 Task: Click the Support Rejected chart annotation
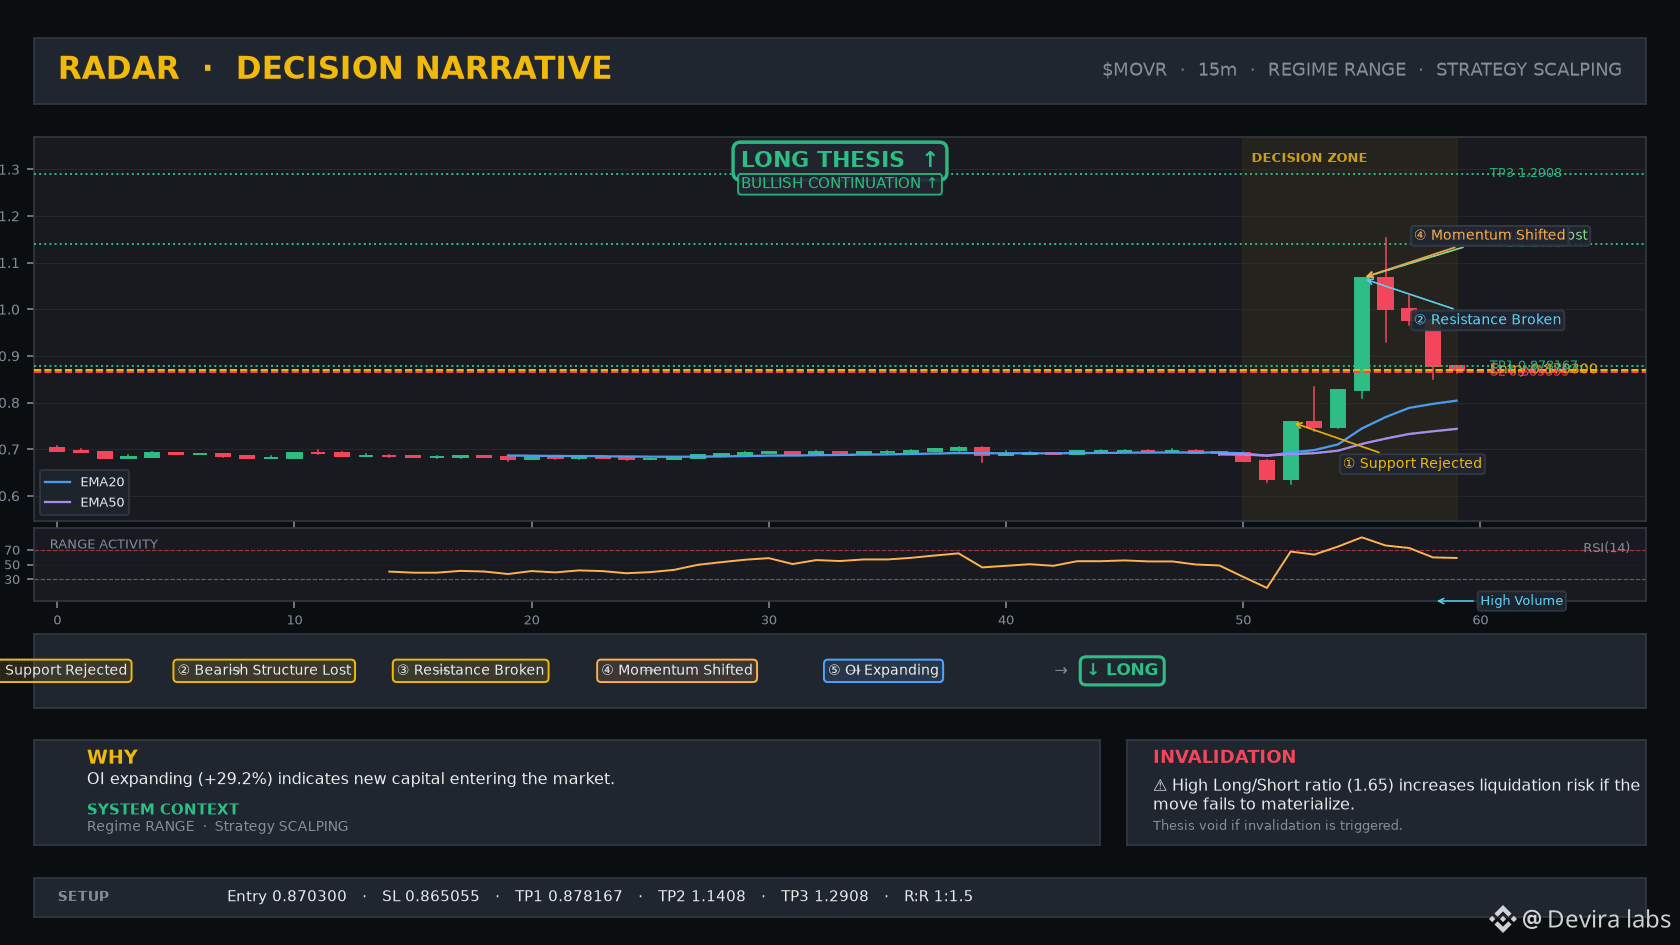[x=1412, y=463]
